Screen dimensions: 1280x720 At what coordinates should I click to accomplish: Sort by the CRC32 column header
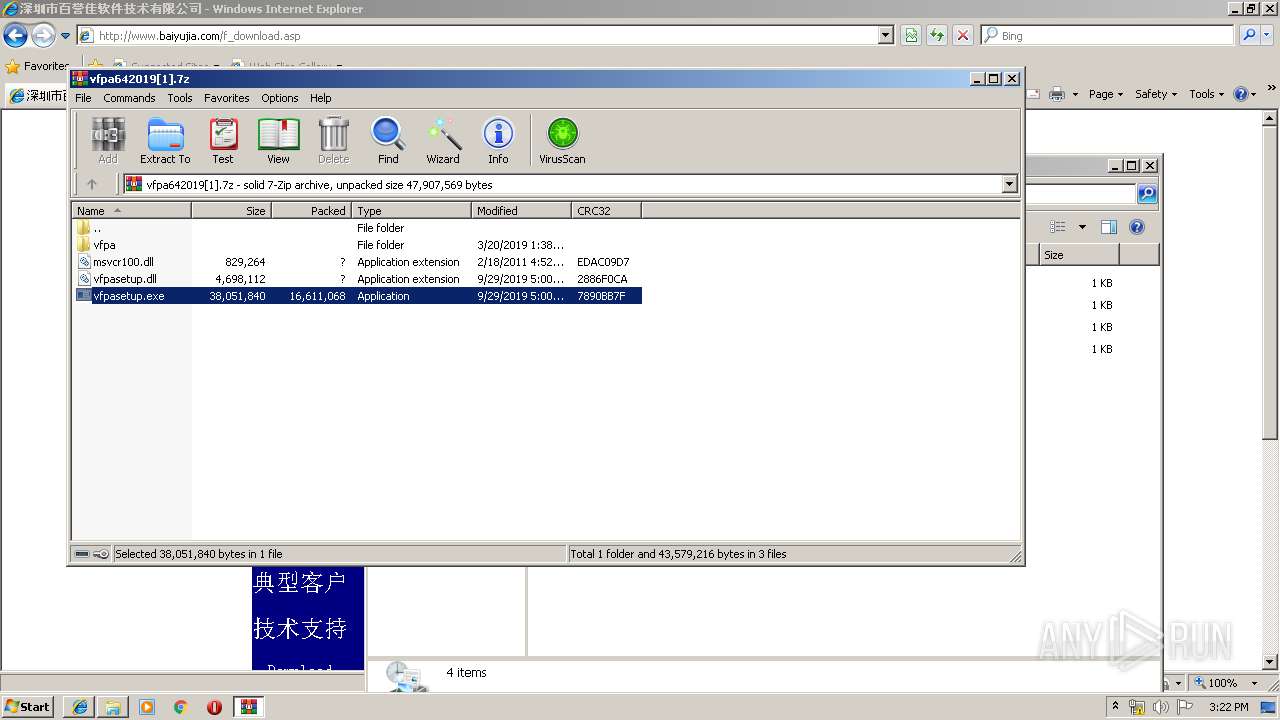click(x=606, y=211)
